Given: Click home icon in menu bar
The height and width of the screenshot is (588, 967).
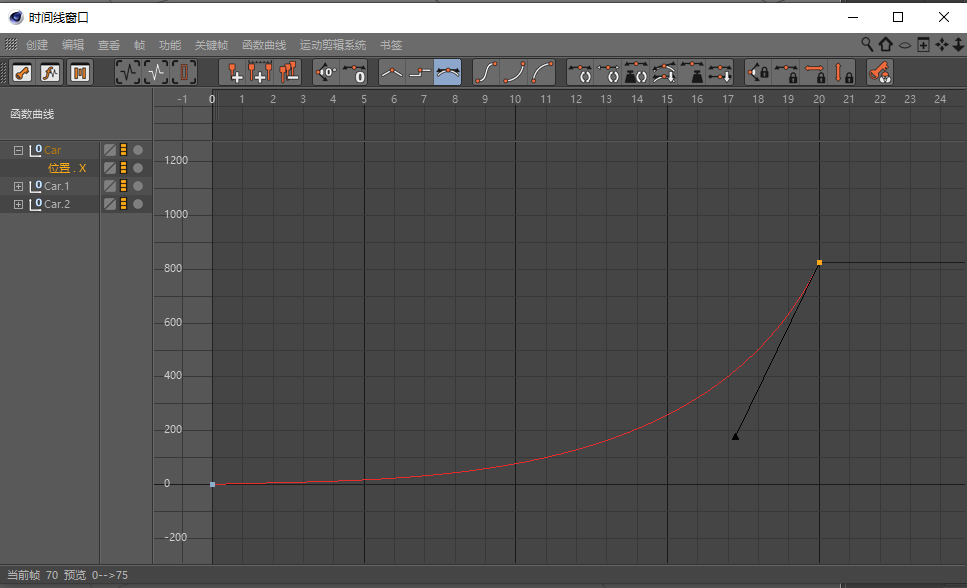Looking at the screenshot, I should click(x=886, y=44).
